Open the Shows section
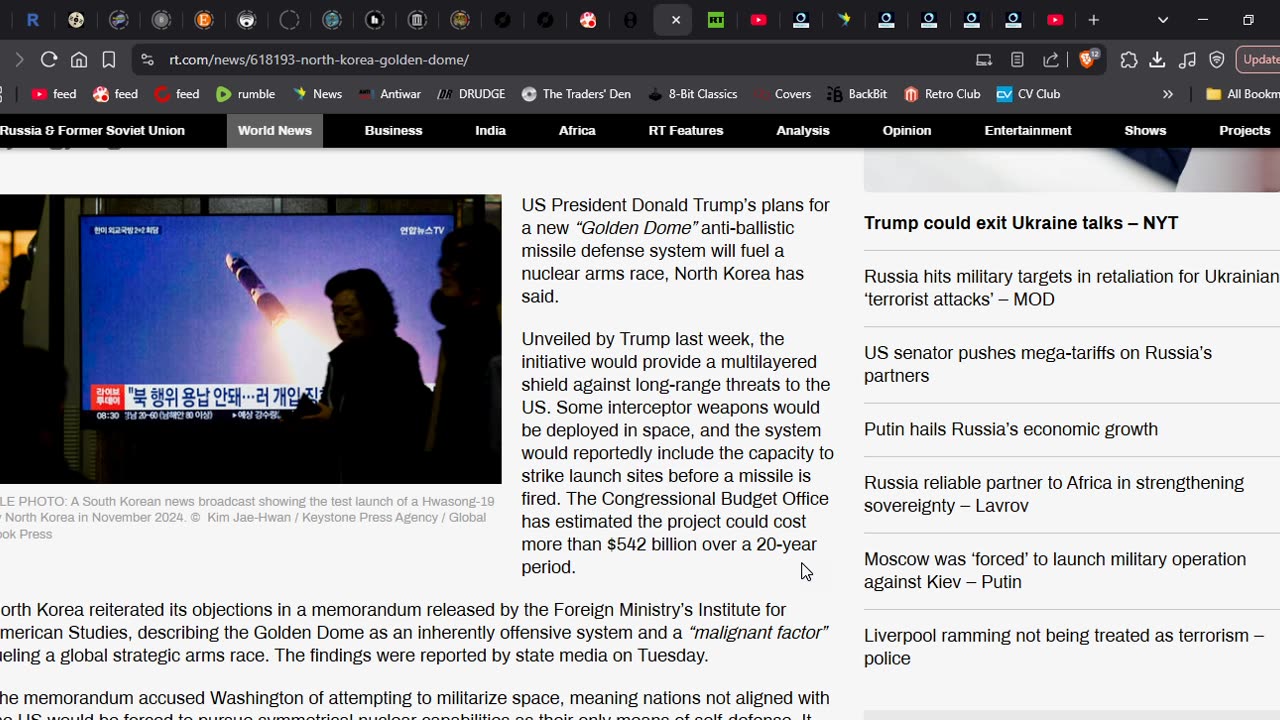The width and height of the screenshot is (1280, 720). point(1145,131)
